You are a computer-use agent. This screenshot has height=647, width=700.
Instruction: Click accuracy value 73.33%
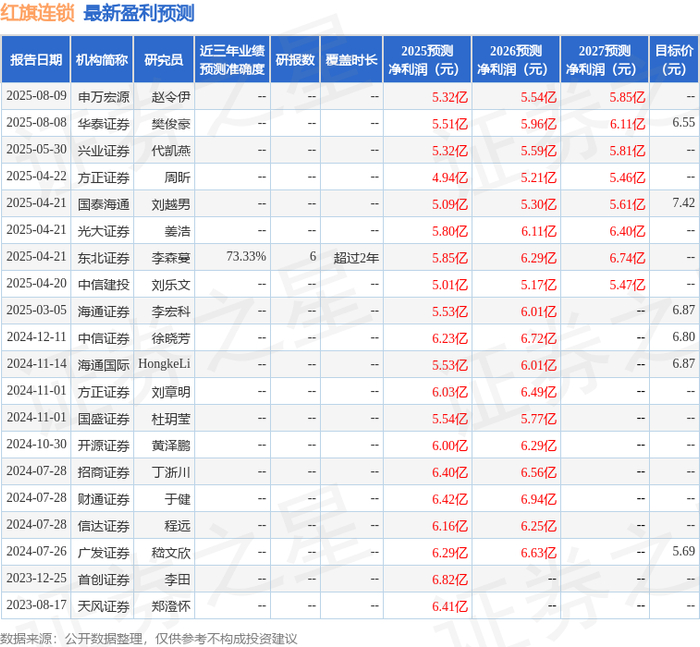coord(246,257)
